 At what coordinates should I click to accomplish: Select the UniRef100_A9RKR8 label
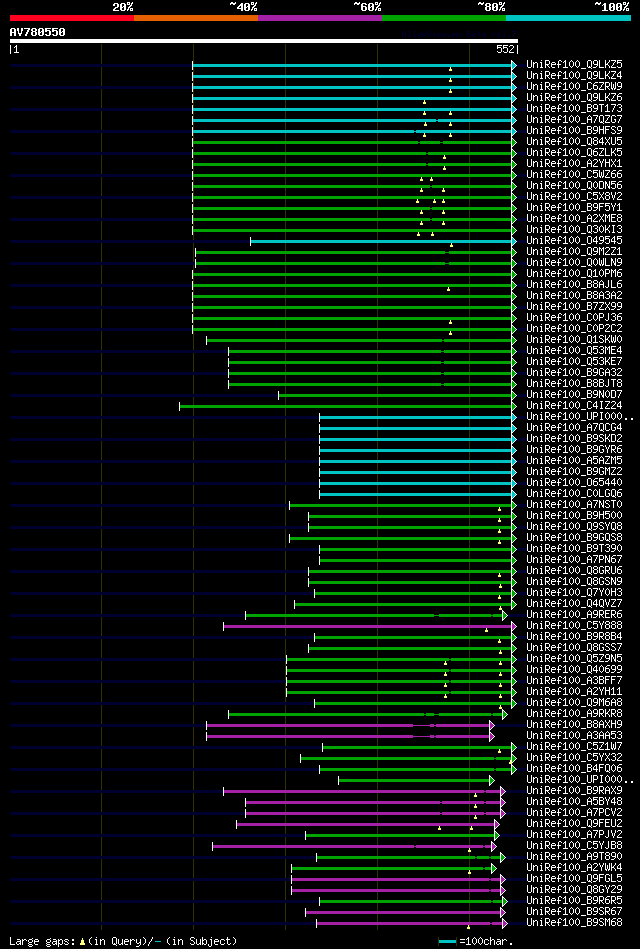click(x=575, y=715)
